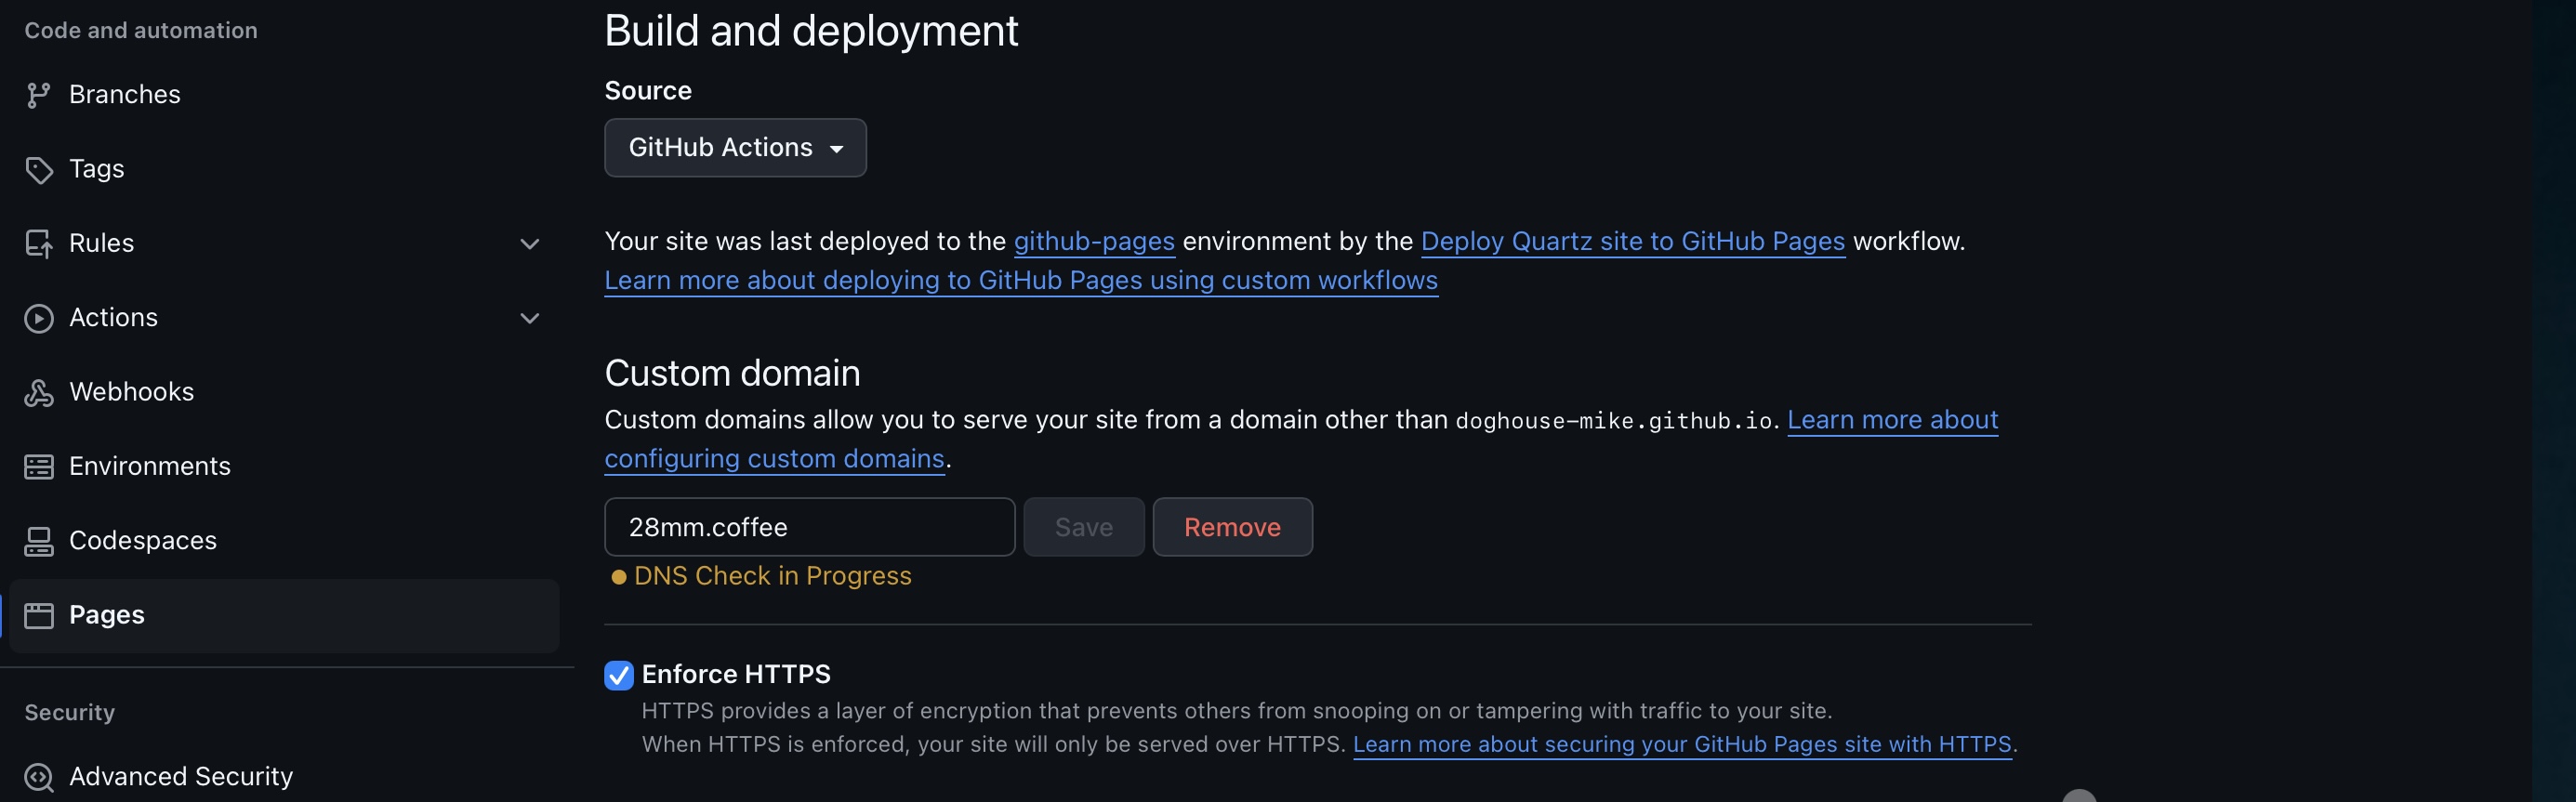The width and height of the screenshot is (2576, 802).
Task: Go to Webhooks settings
Action: coord(131,392)
